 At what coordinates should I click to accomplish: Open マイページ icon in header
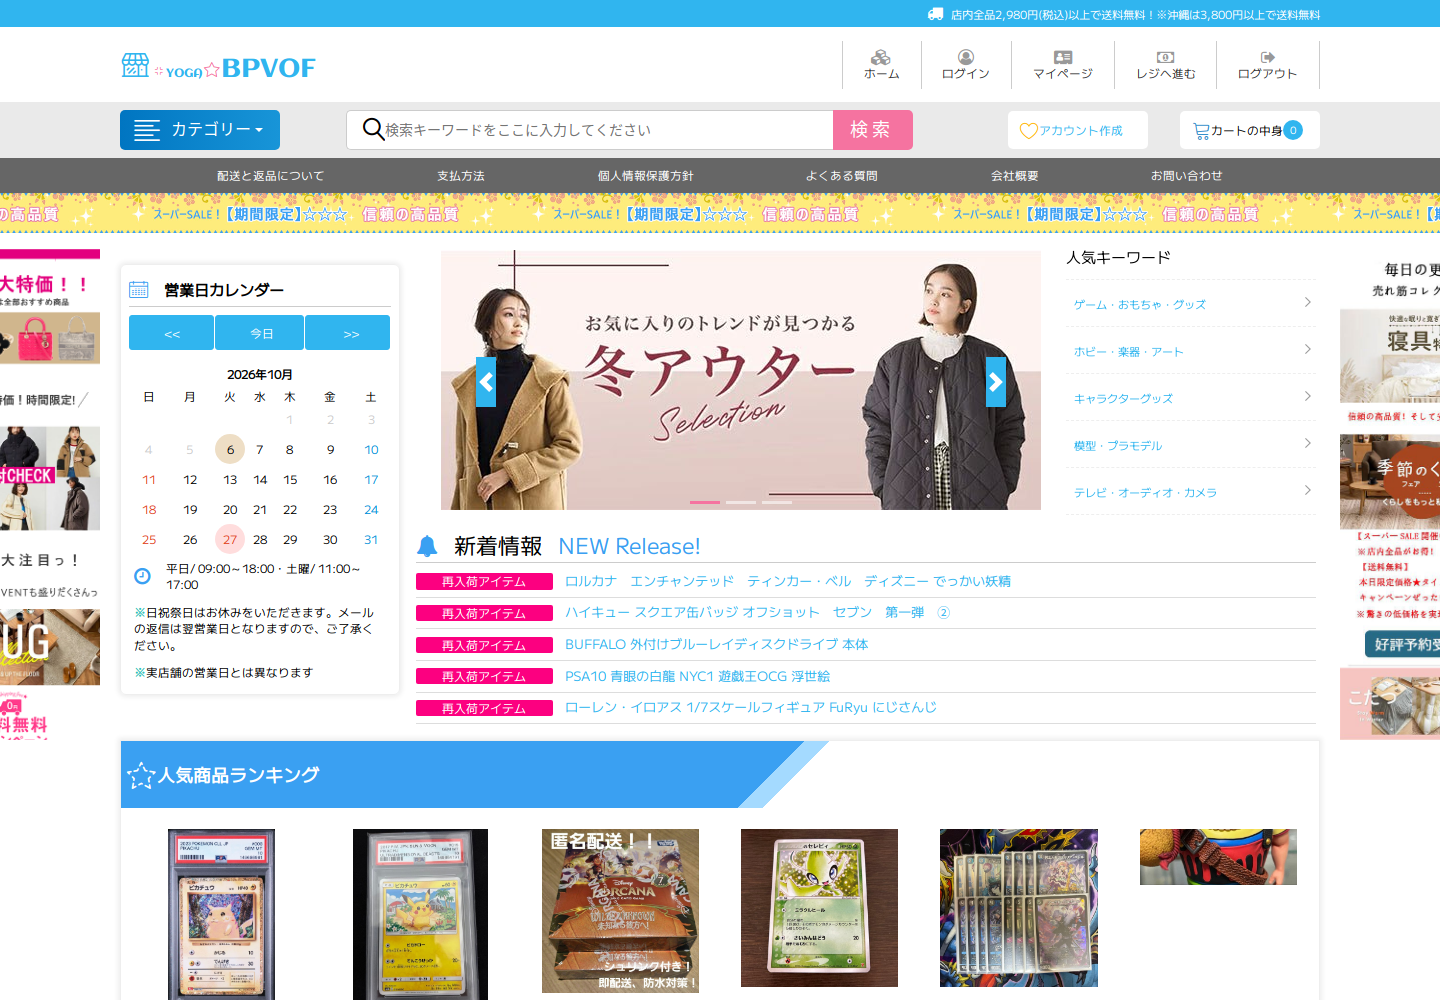point(1062,57)
